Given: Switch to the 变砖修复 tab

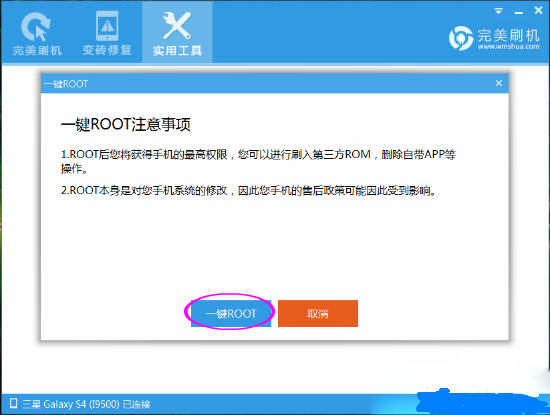Looking at the screenshot, I should [x=107, y=33].
